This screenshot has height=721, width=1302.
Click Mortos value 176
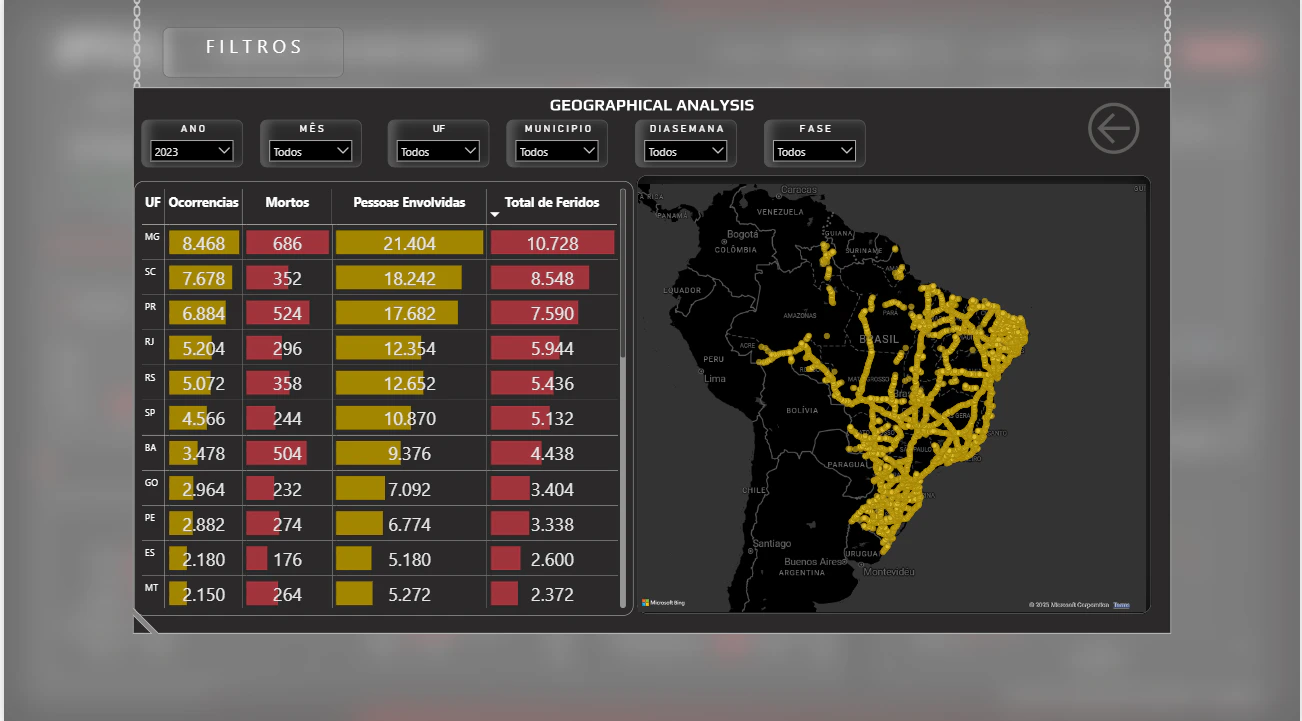coord(287,559)
